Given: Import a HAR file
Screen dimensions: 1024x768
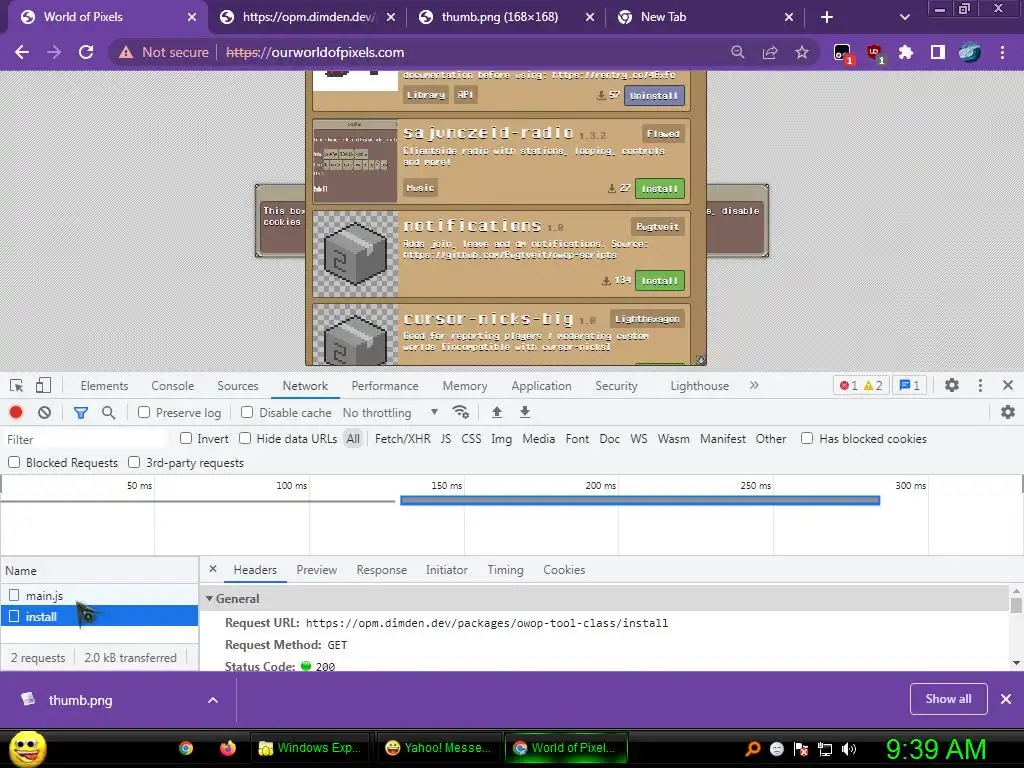Looking at the screenshot, I should 497,412.
